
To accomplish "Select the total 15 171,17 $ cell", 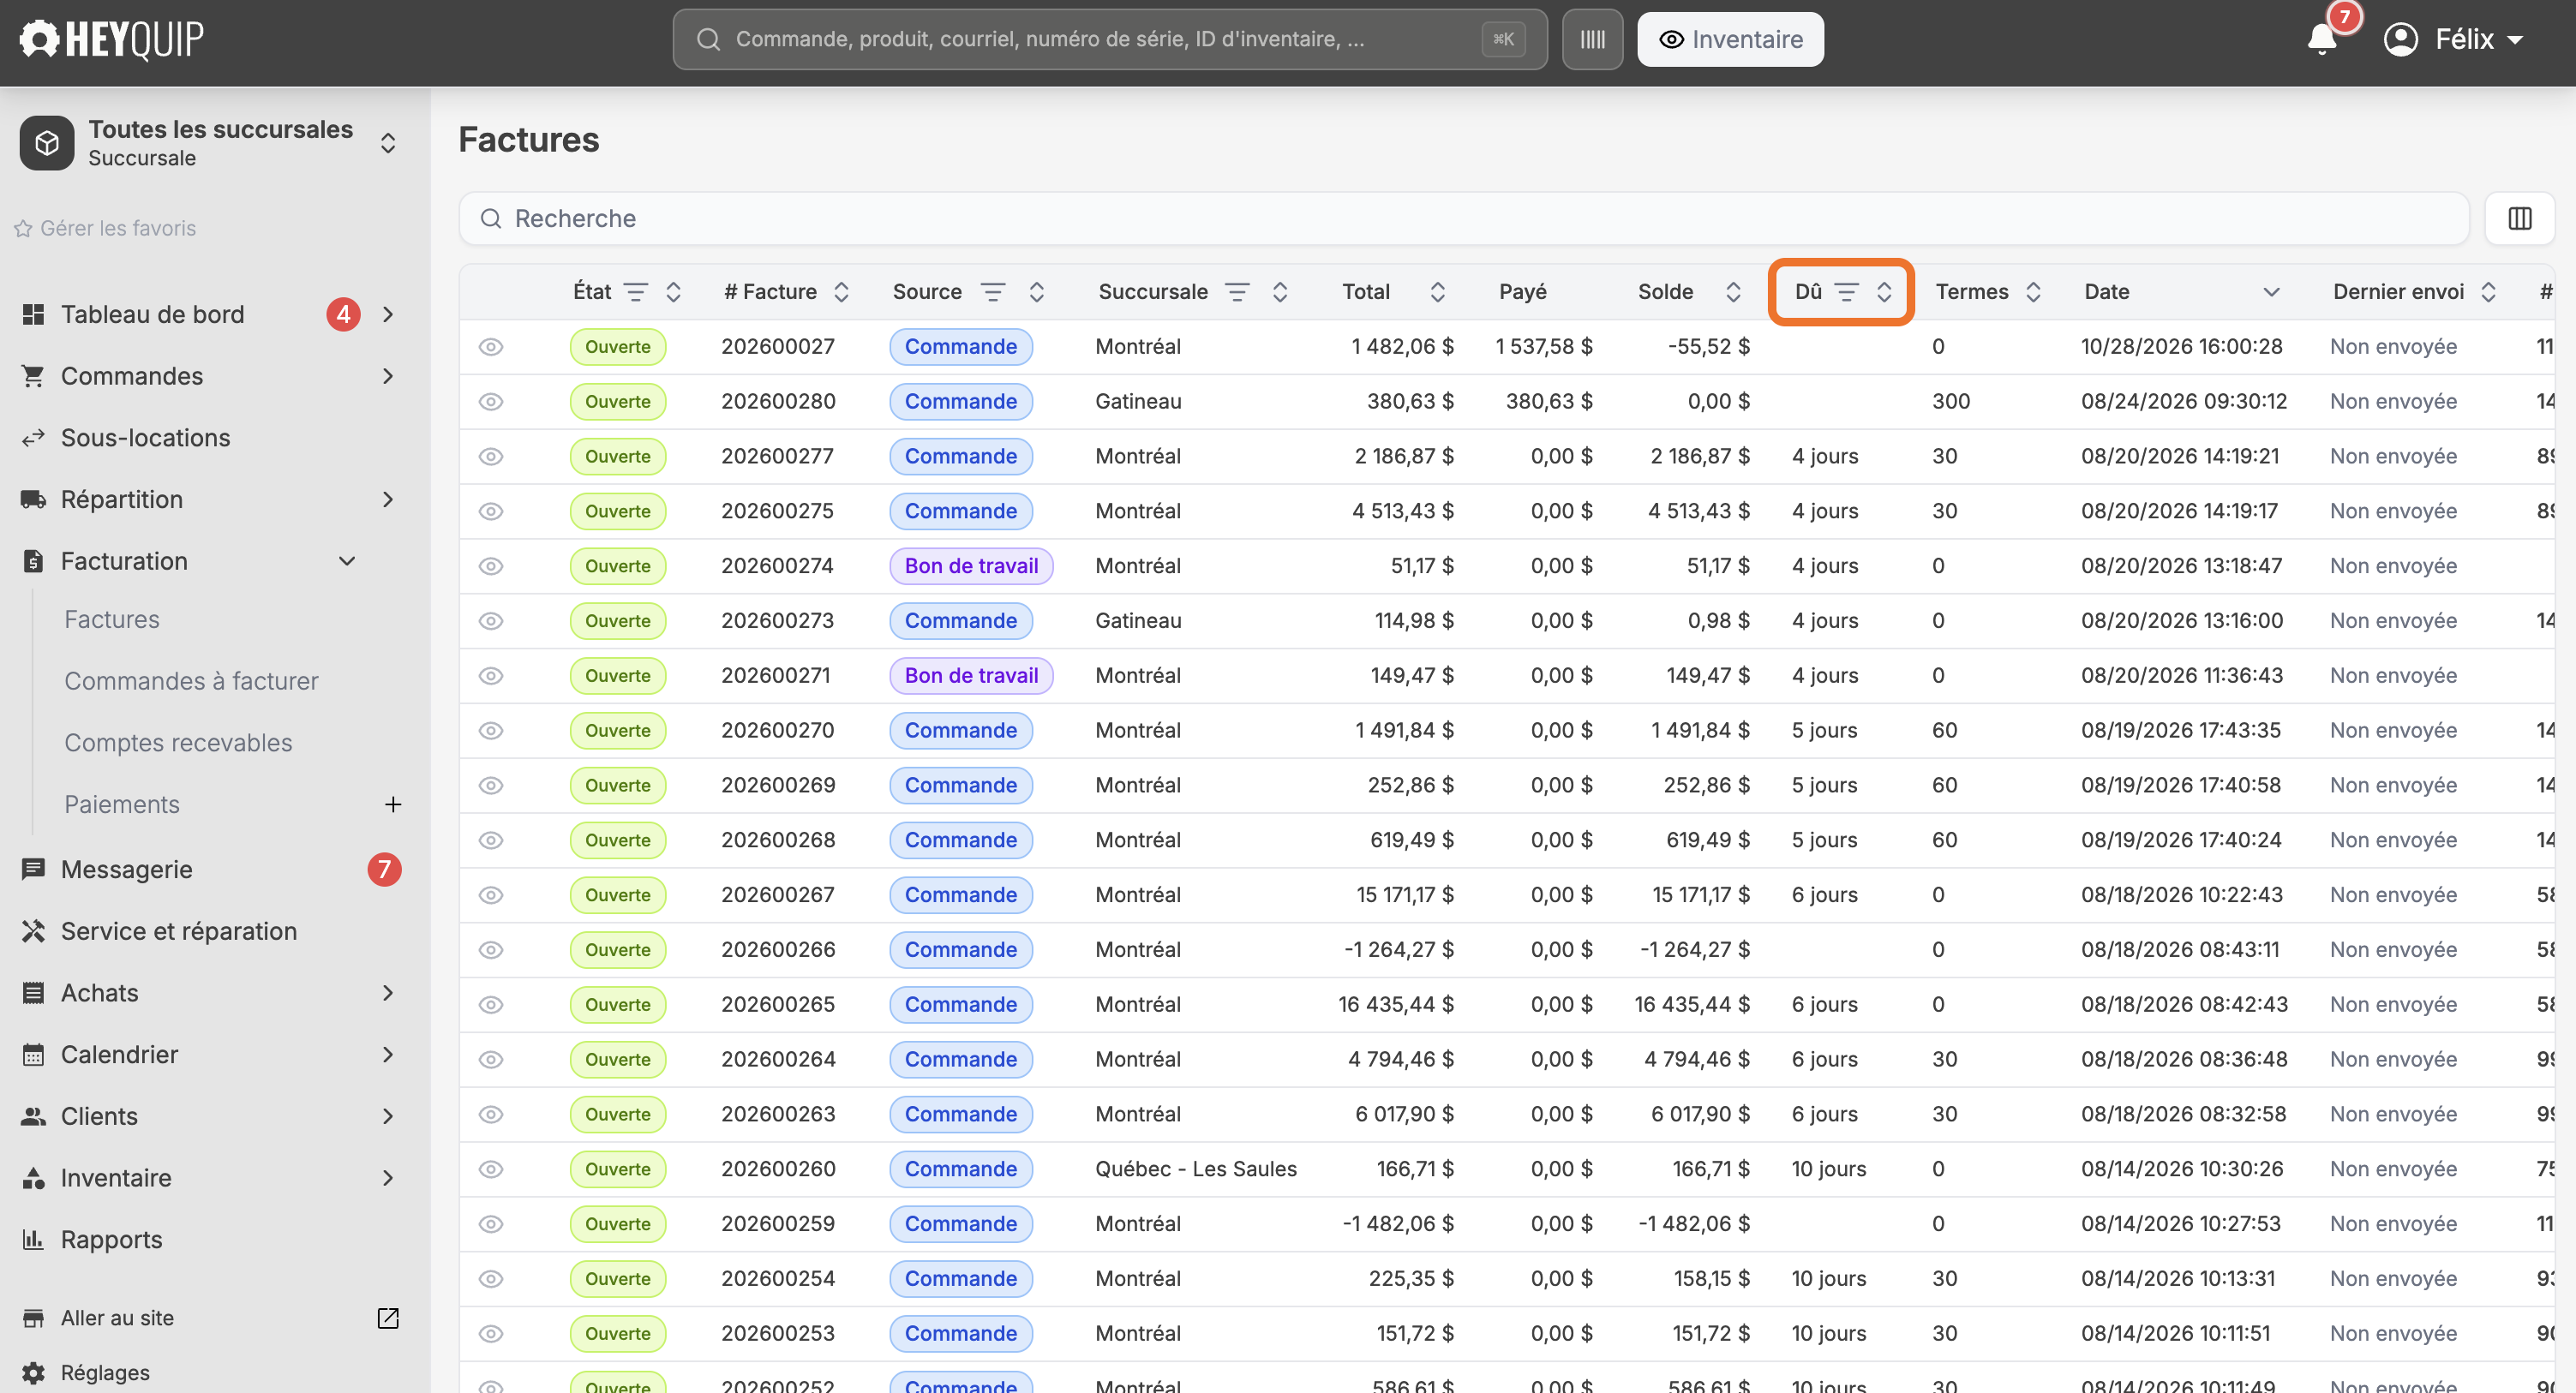I will tap(1404, 895).
